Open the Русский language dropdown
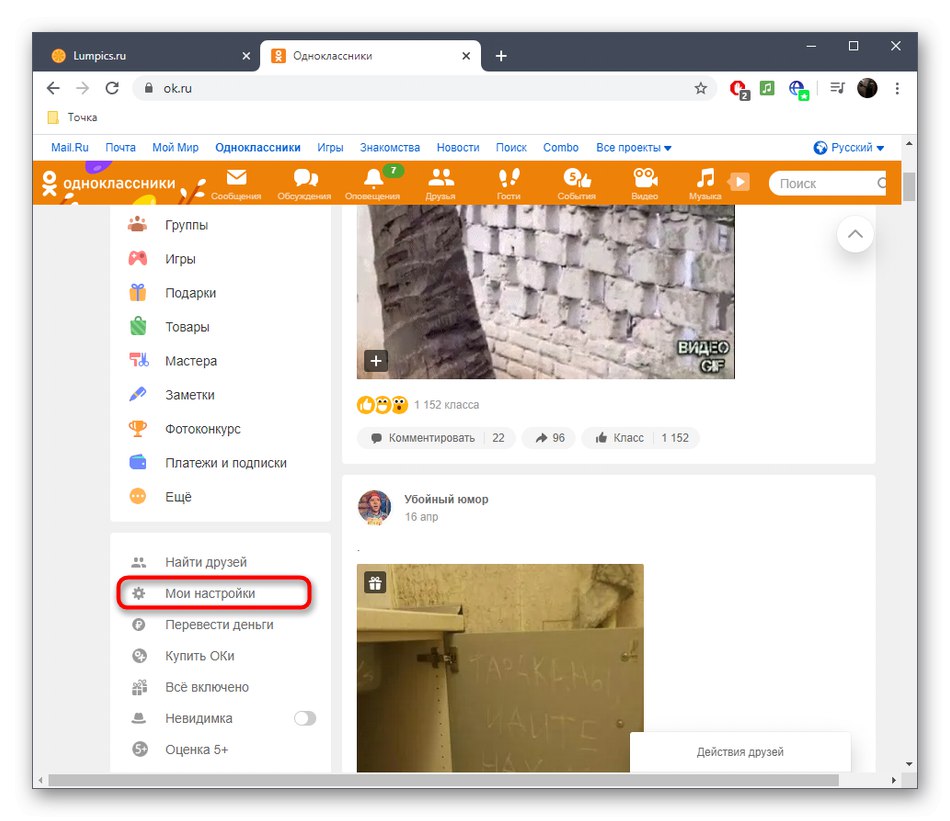This screenshot has height=821, width=950. pos(848,147)
